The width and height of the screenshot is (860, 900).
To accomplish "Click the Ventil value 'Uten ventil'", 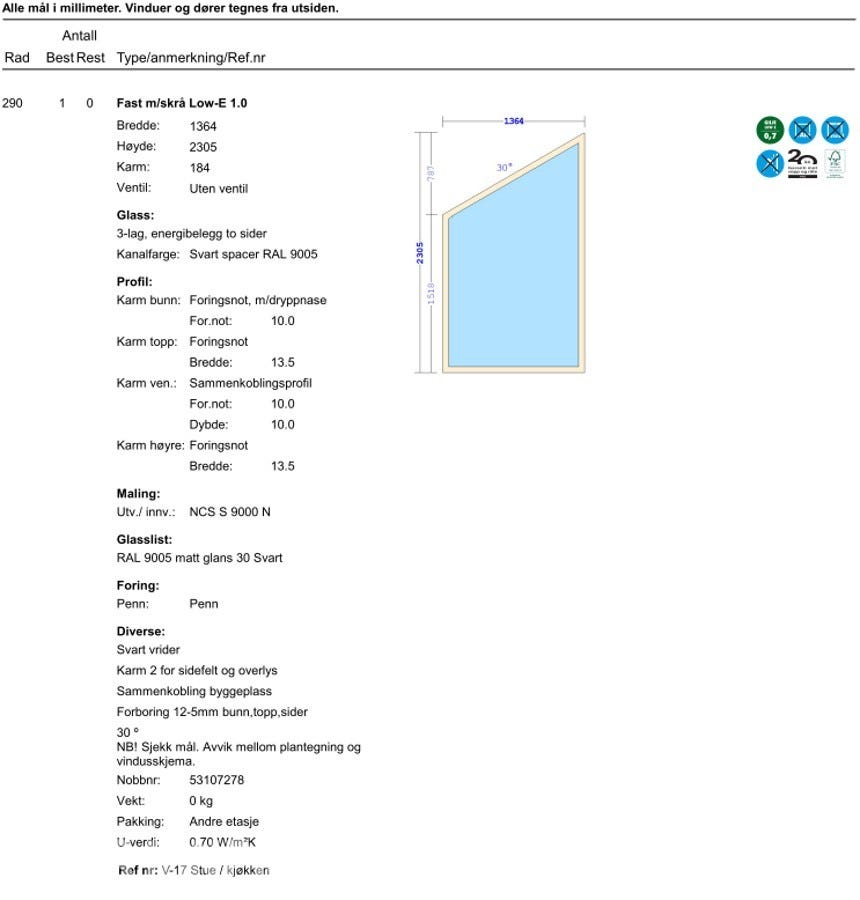I will point(219,188).
